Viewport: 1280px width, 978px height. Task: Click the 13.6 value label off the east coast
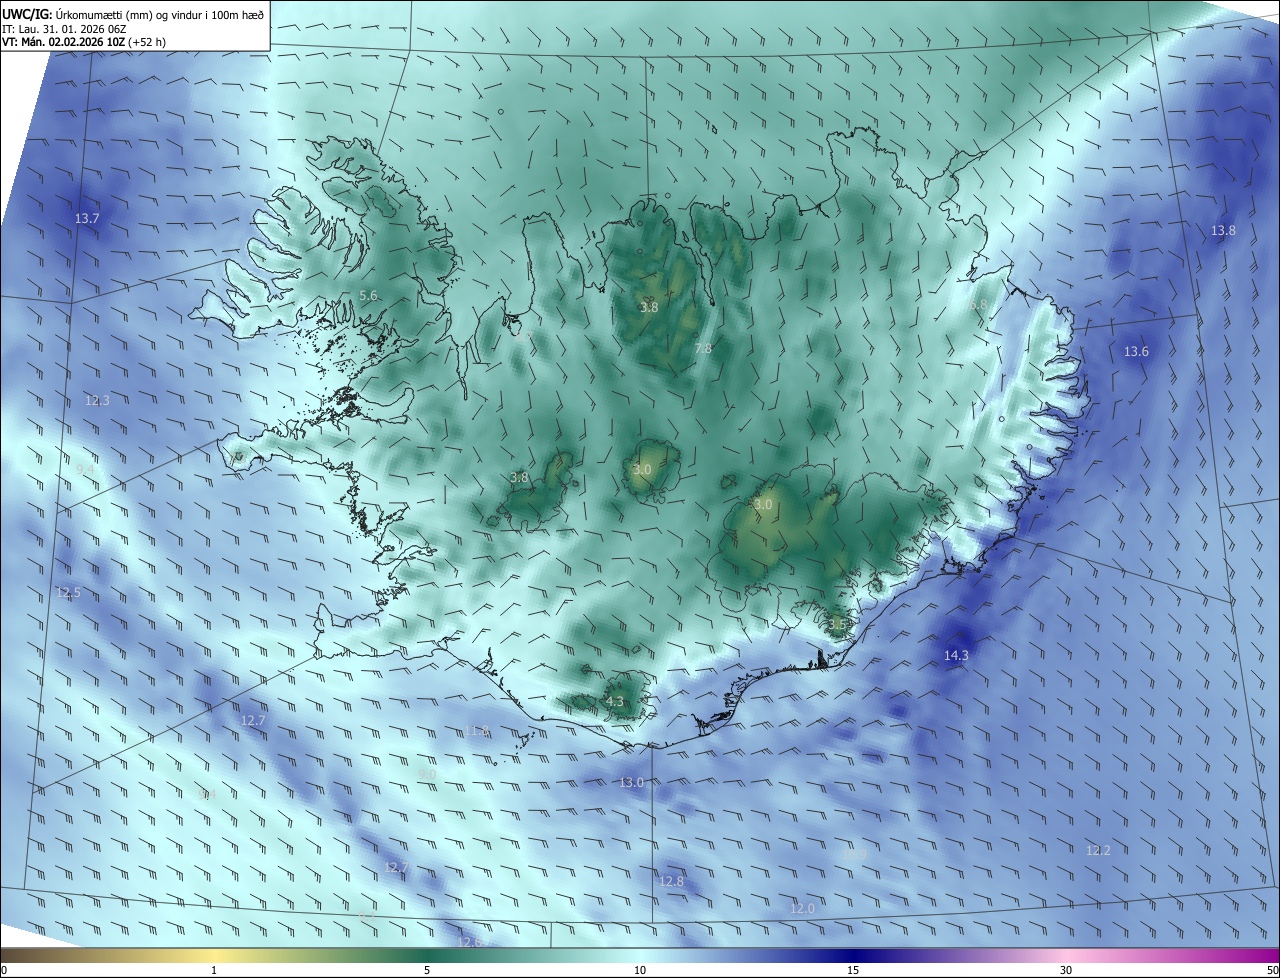1136,351
